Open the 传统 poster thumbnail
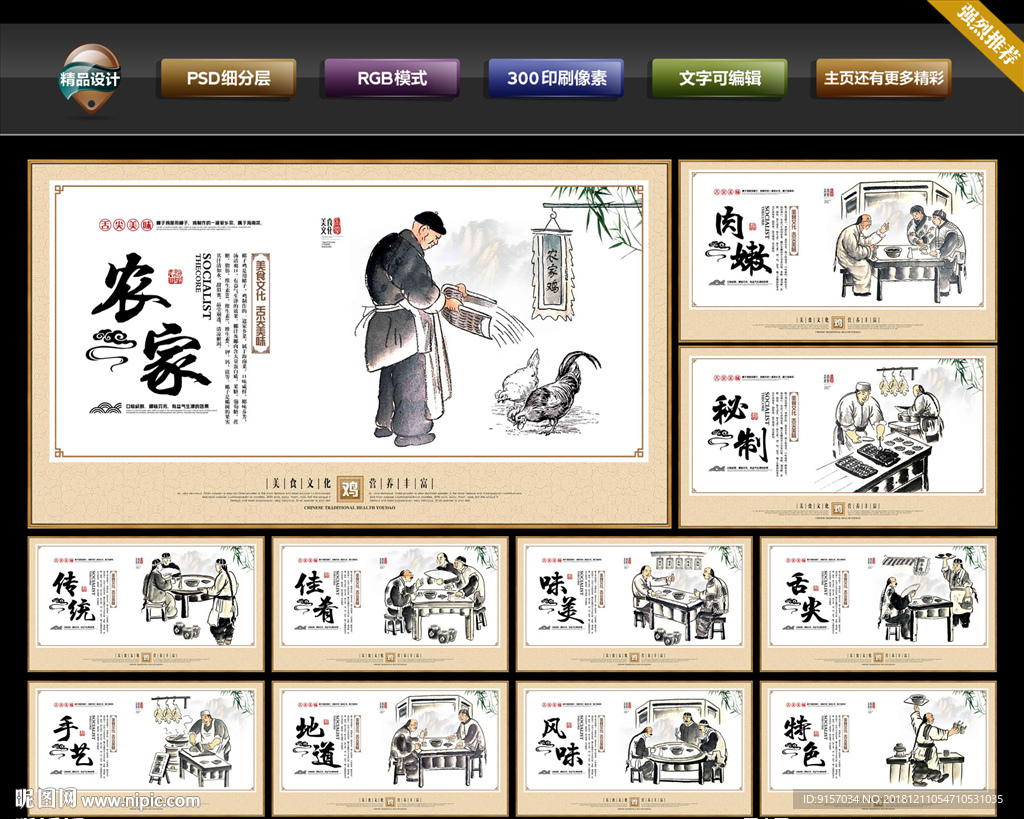 (146, 604)
